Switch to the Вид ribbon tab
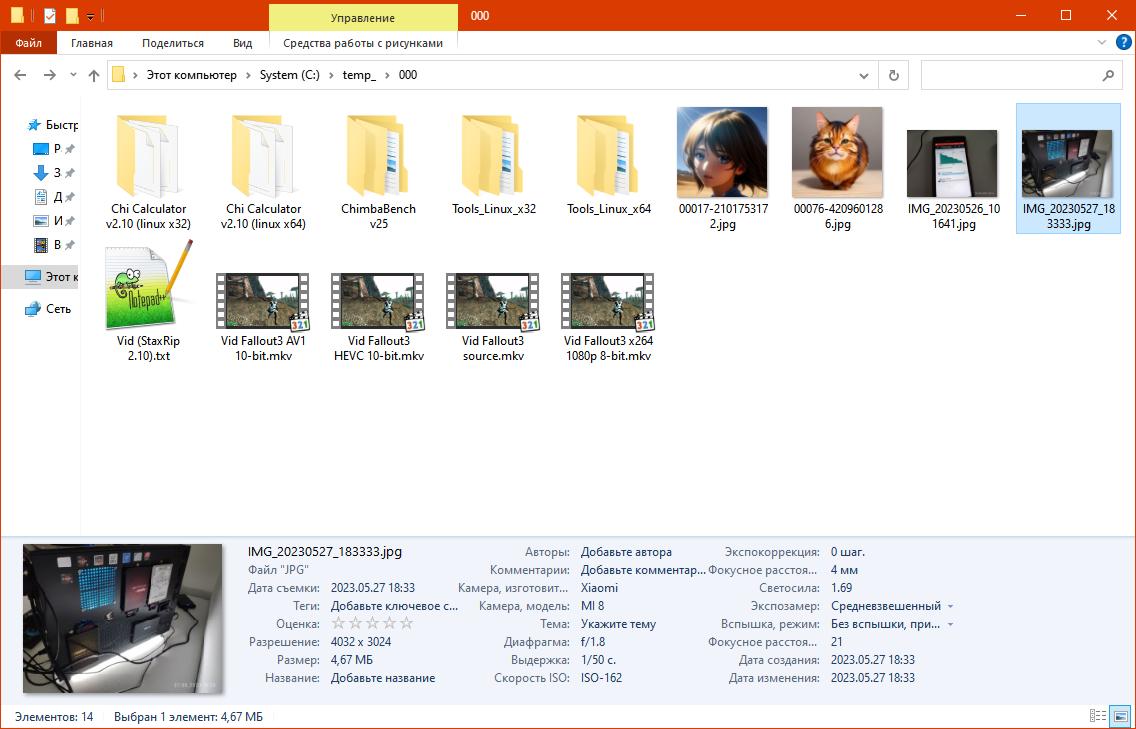The height and width of the screenshot is (729, 1136). (x=243, y=43)
